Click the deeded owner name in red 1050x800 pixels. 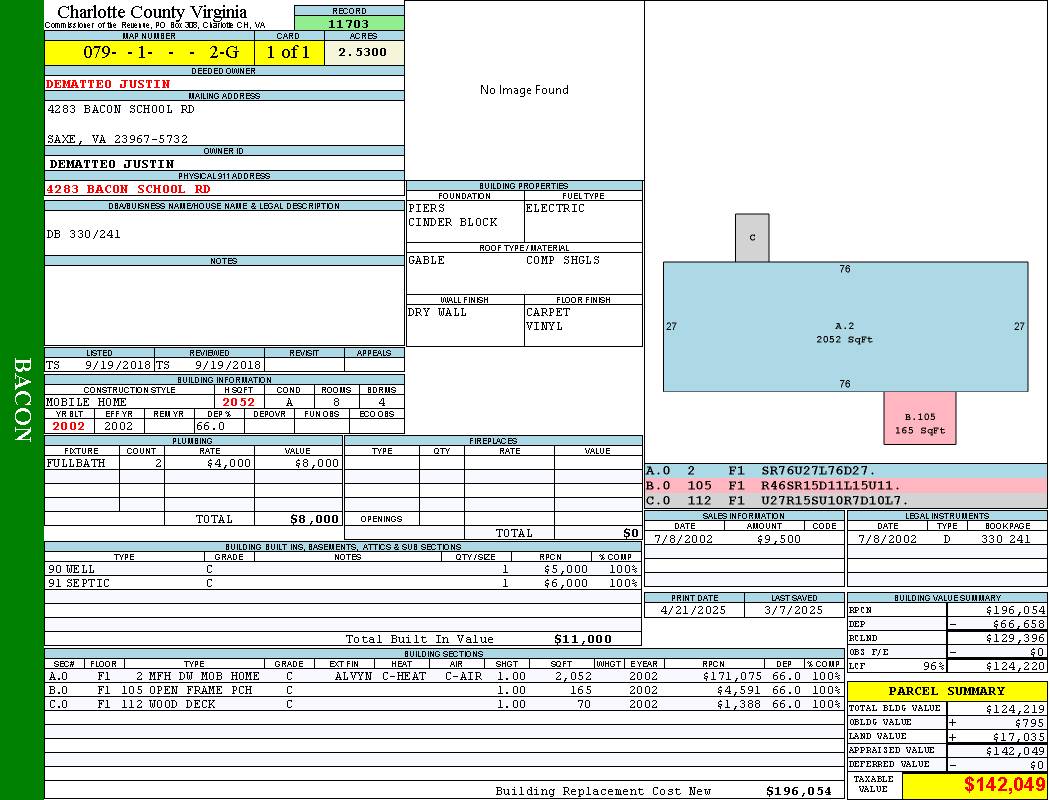108,84
